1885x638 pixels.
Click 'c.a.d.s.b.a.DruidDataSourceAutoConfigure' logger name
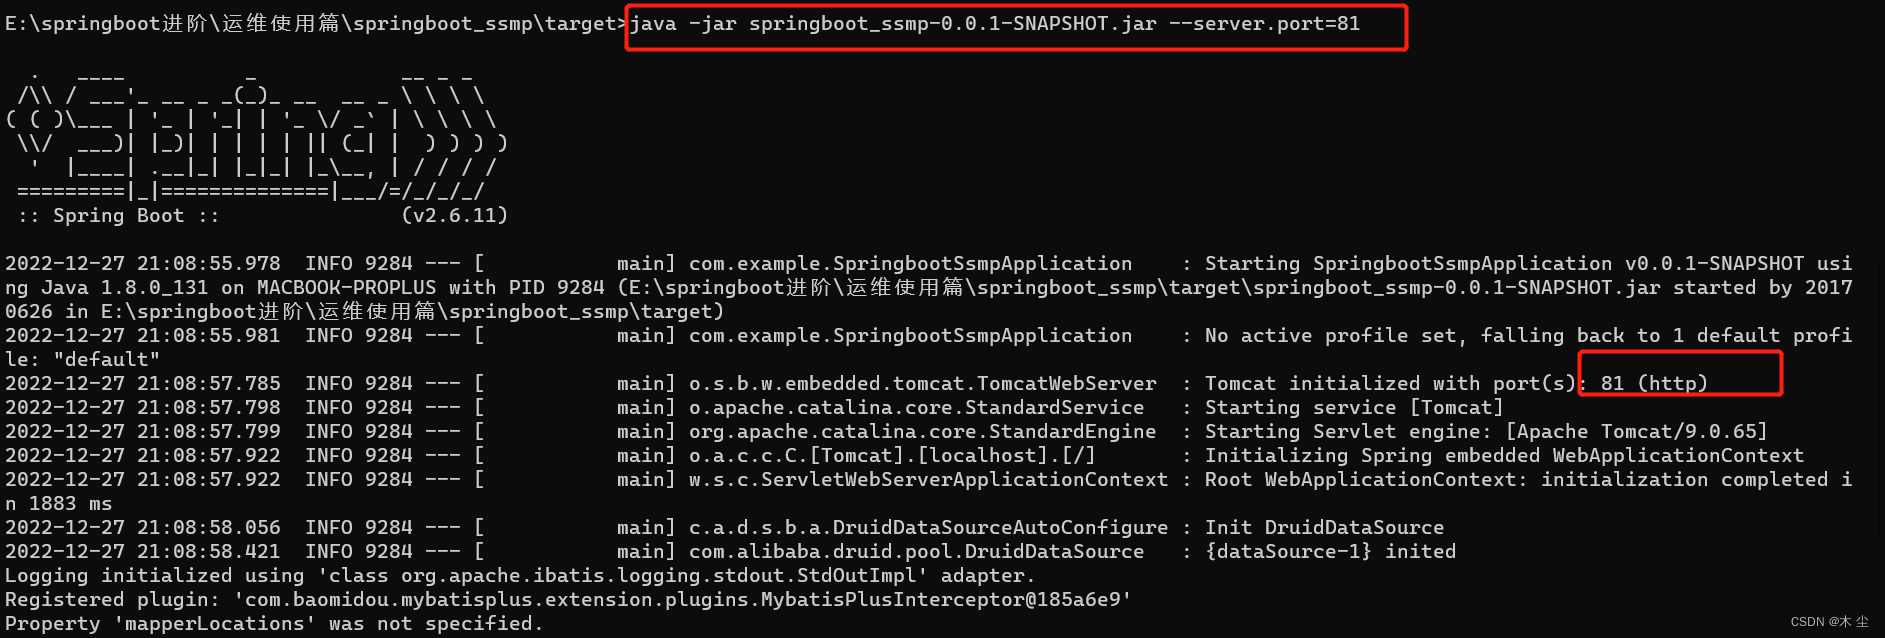(x=929, y=527)
